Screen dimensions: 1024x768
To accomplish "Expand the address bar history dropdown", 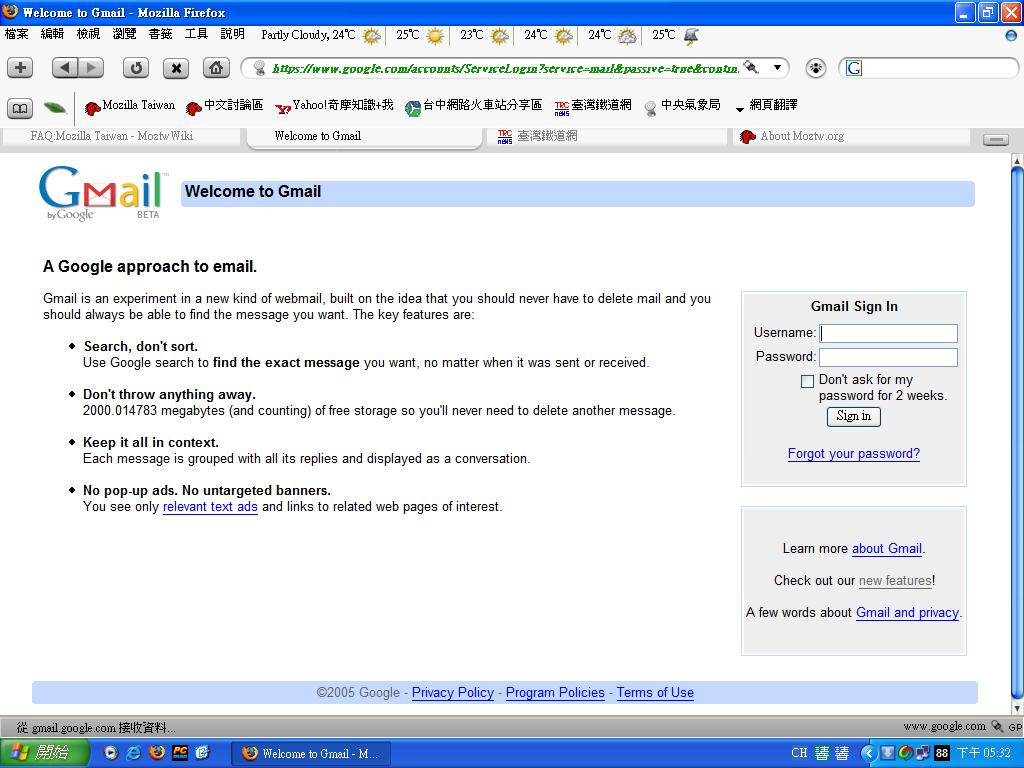I will click(x=777, y=68).
